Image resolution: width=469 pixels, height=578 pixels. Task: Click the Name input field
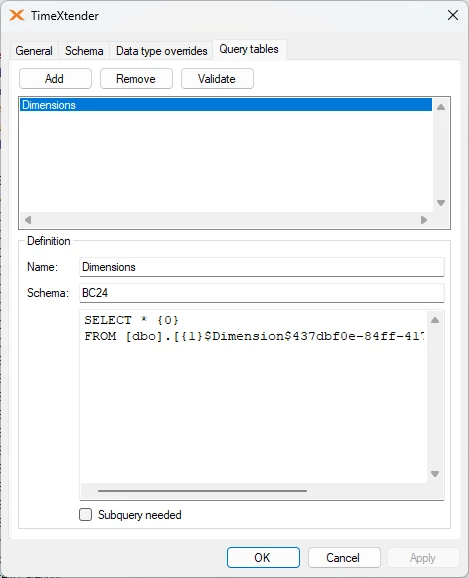tap(262, 267)
